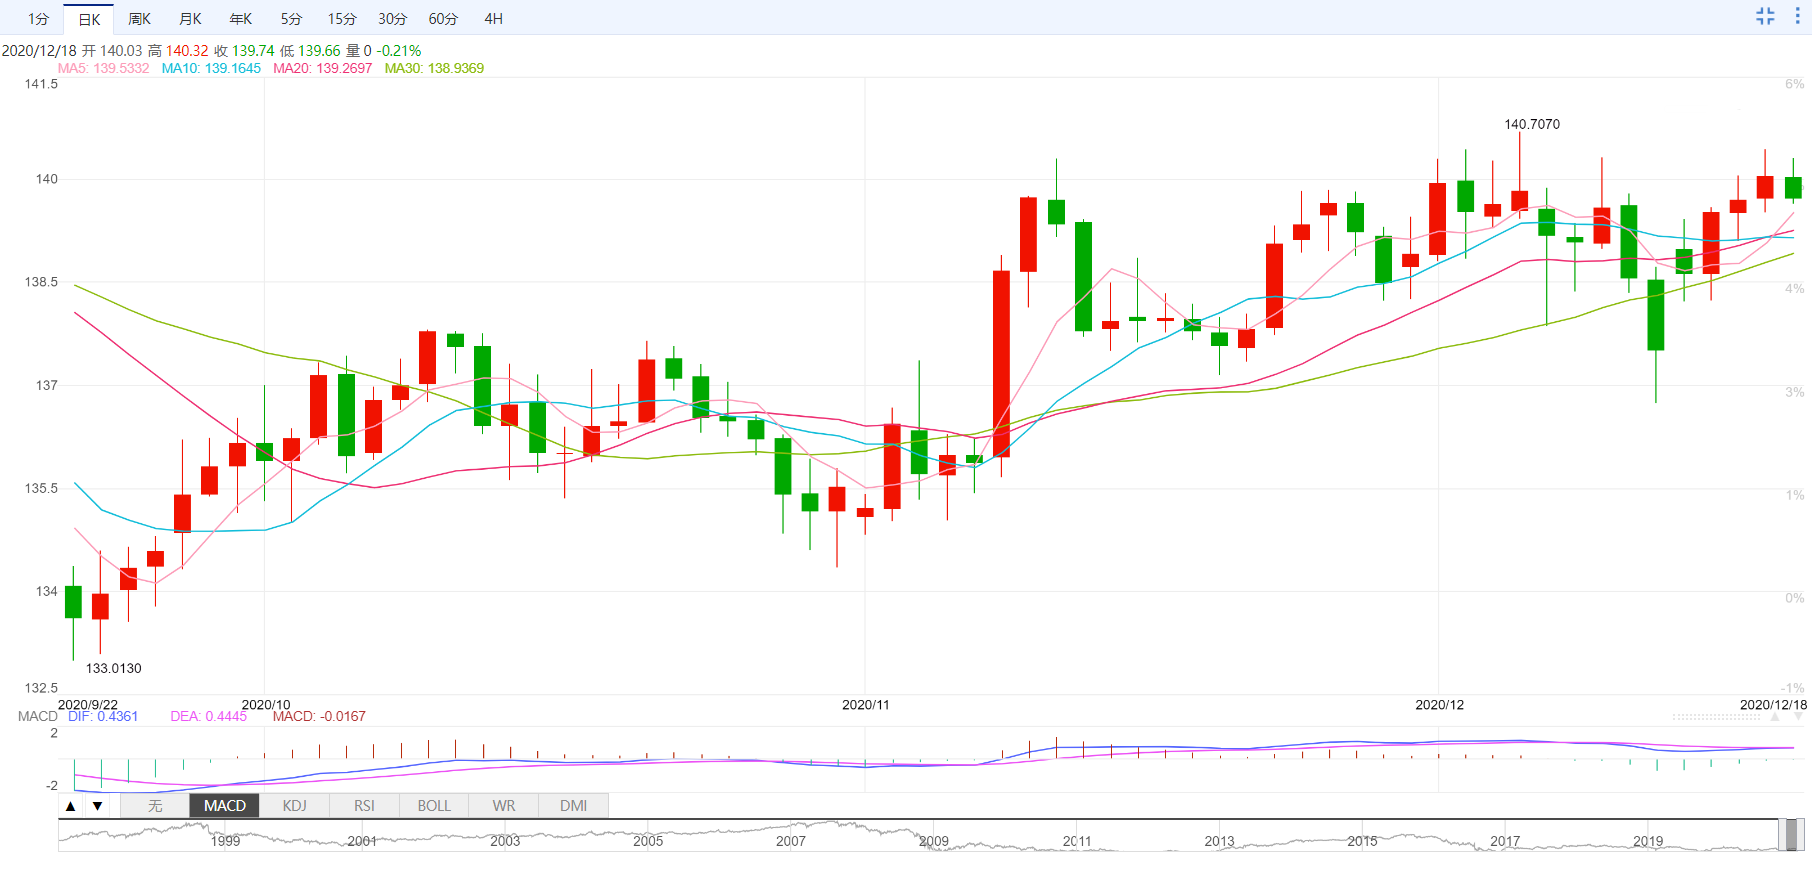Click the 138.5 price axis label

tap(41, 282)
